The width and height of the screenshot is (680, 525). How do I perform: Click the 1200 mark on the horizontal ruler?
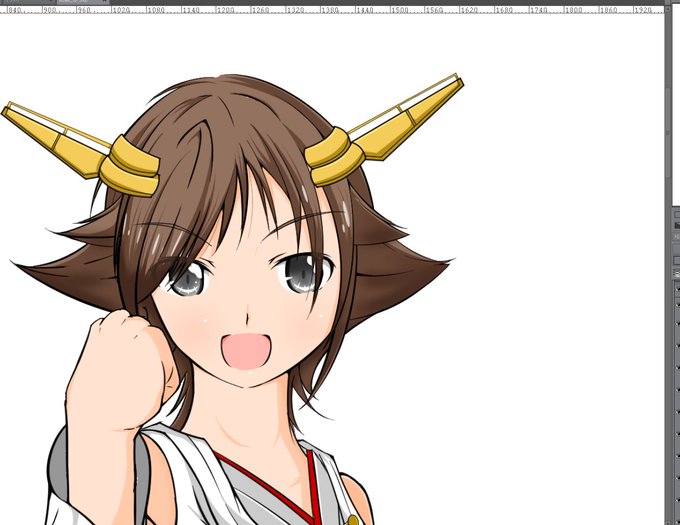click(225, 10)
